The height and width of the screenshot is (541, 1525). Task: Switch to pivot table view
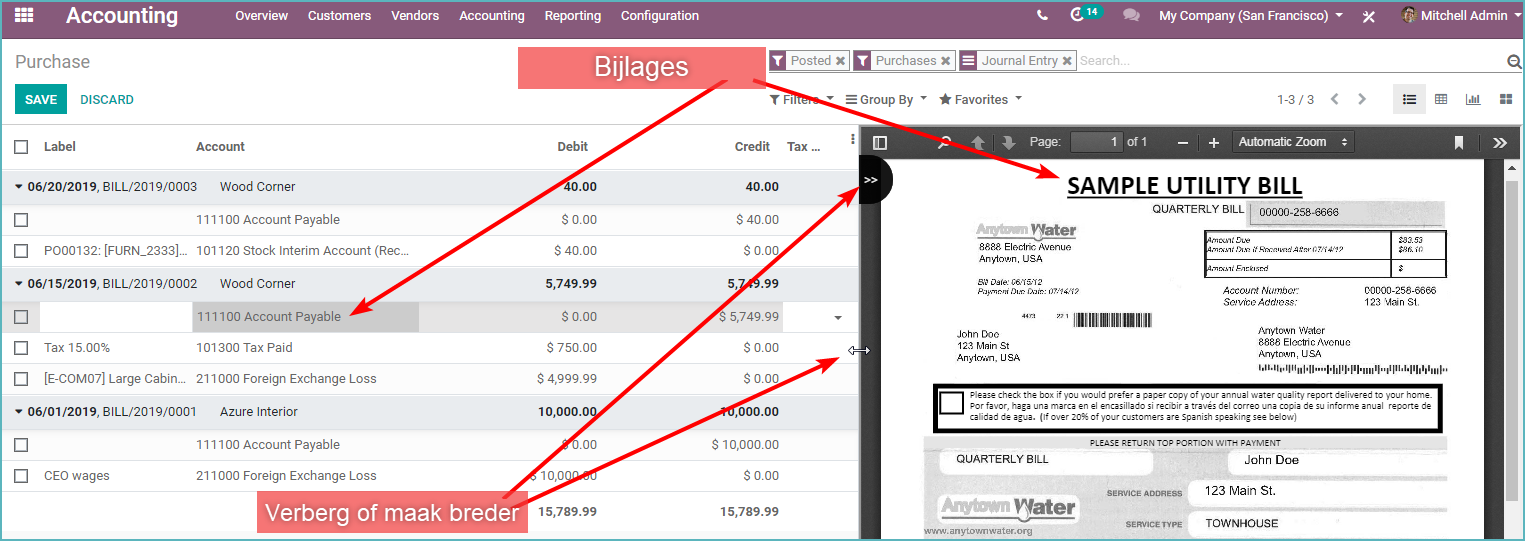point(1441,99)
